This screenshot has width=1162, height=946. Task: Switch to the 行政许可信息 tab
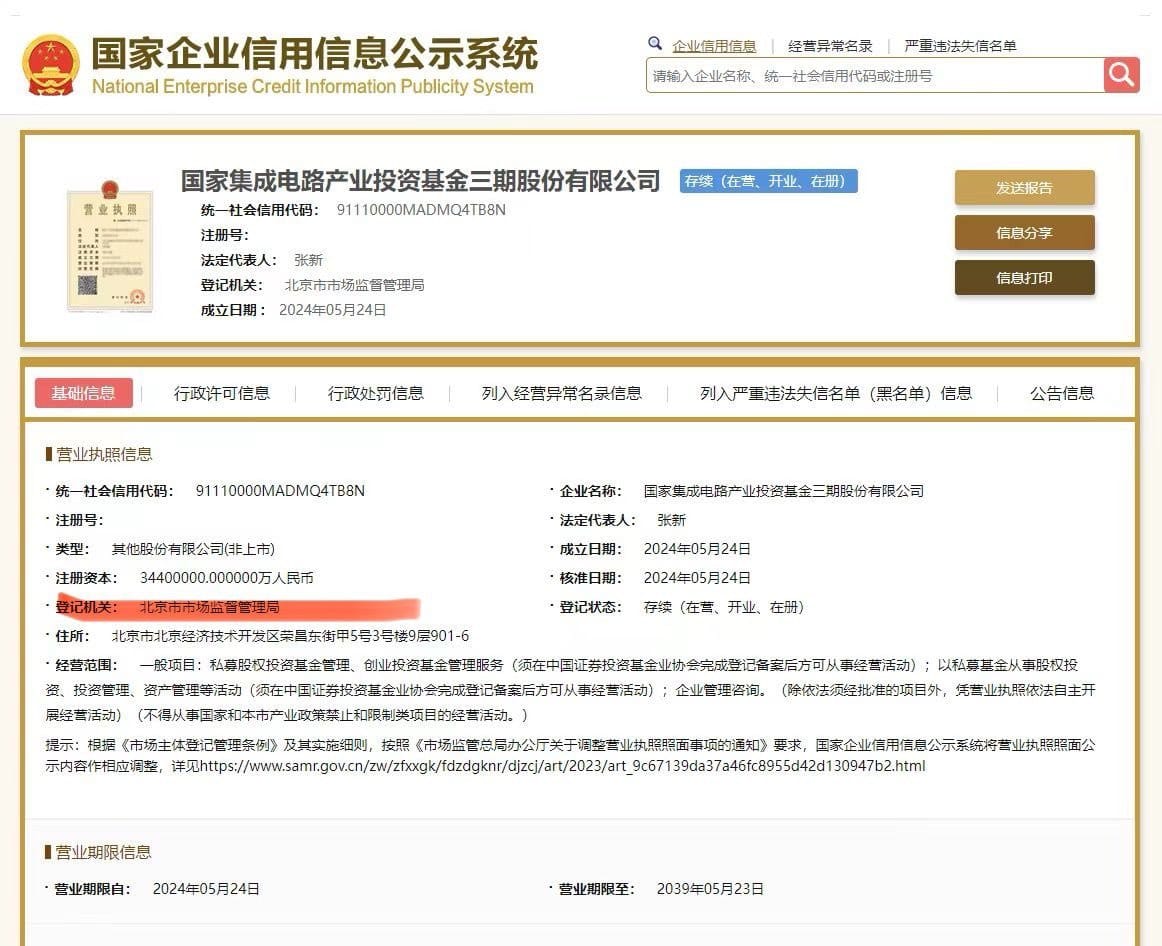[x=221, y=393]
